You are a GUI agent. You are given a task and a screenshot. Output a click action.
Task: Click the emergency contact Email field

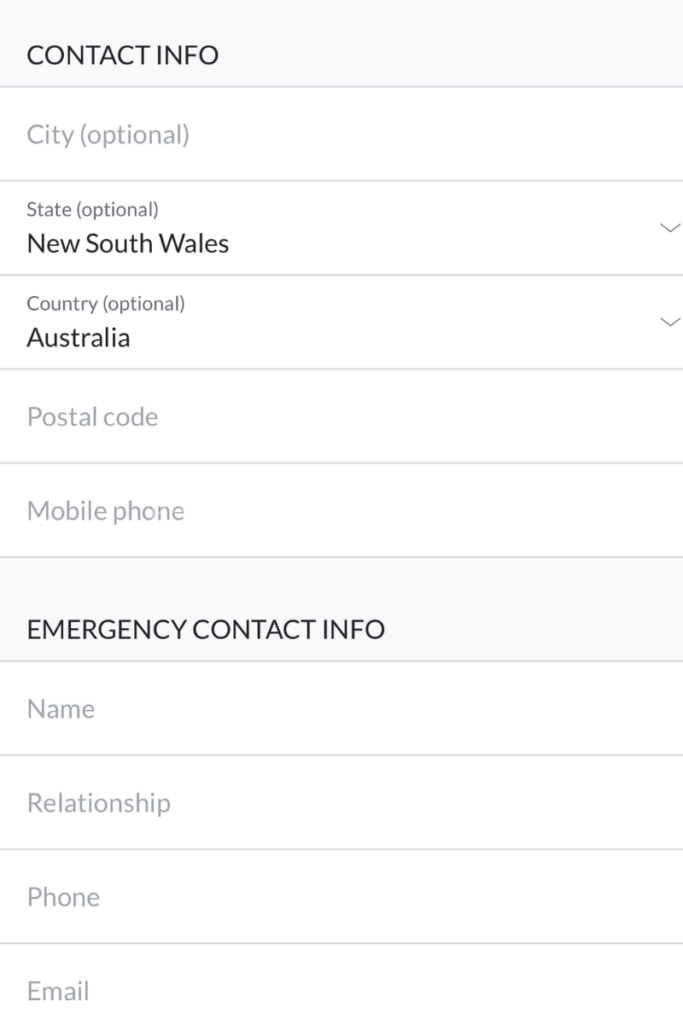pos(58,991)
